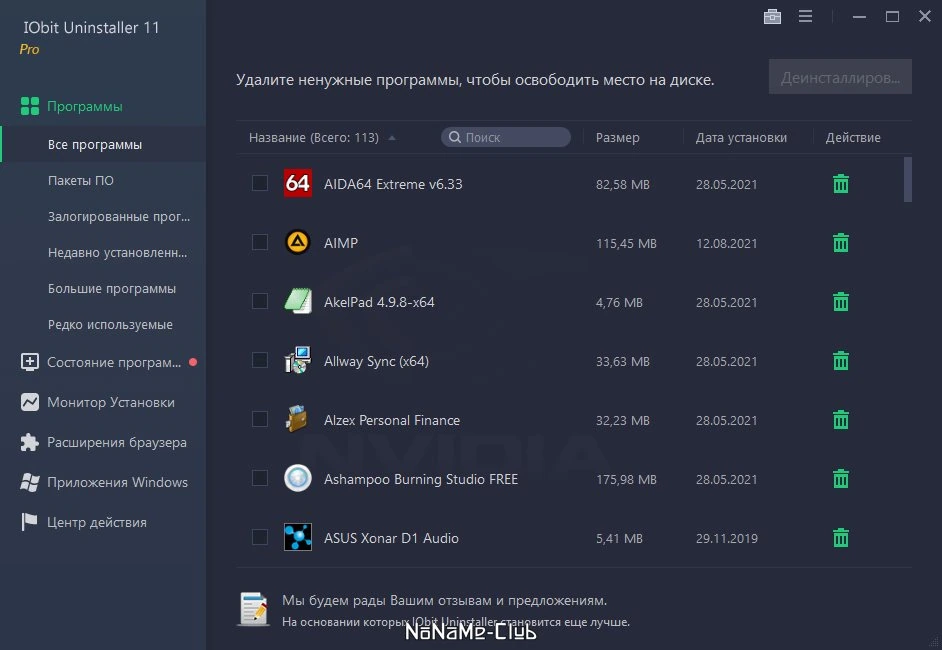This screenshot has height=650, width=942.
Task: Sort list by Размер column
Action: coord(617,138)
